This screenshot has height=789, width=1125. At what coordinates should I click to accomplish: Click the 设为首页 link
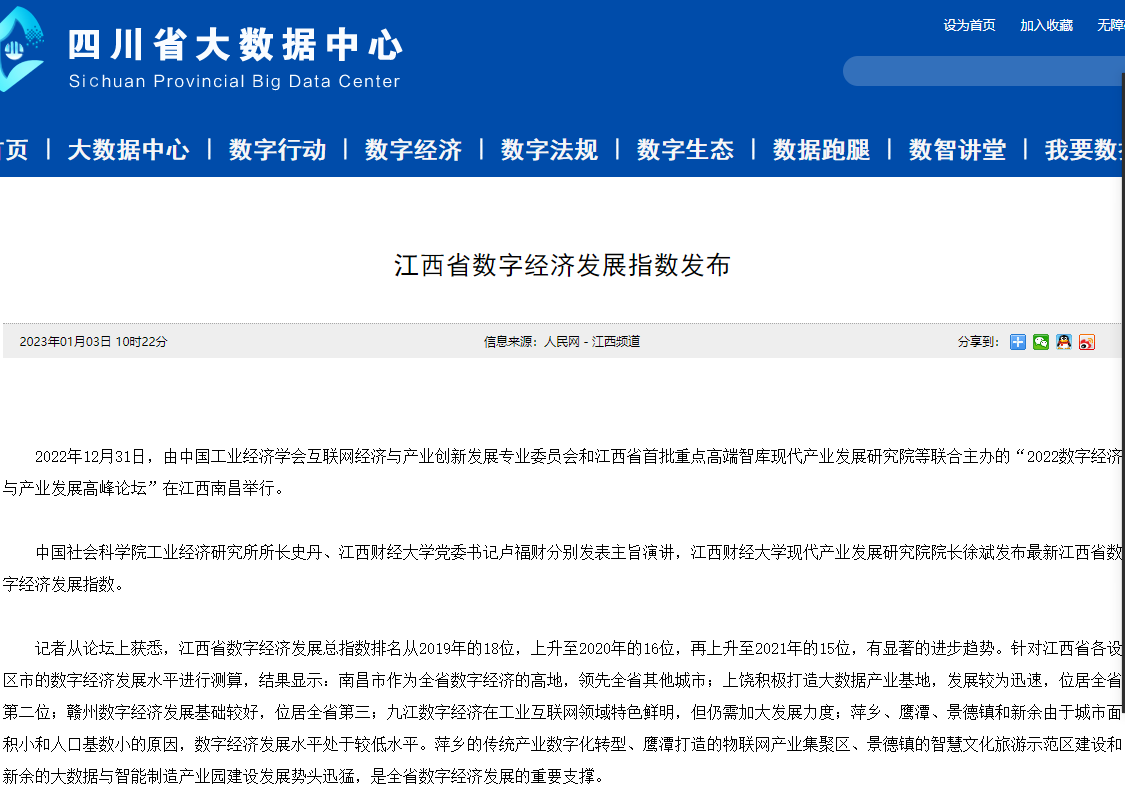coord(969,26)
